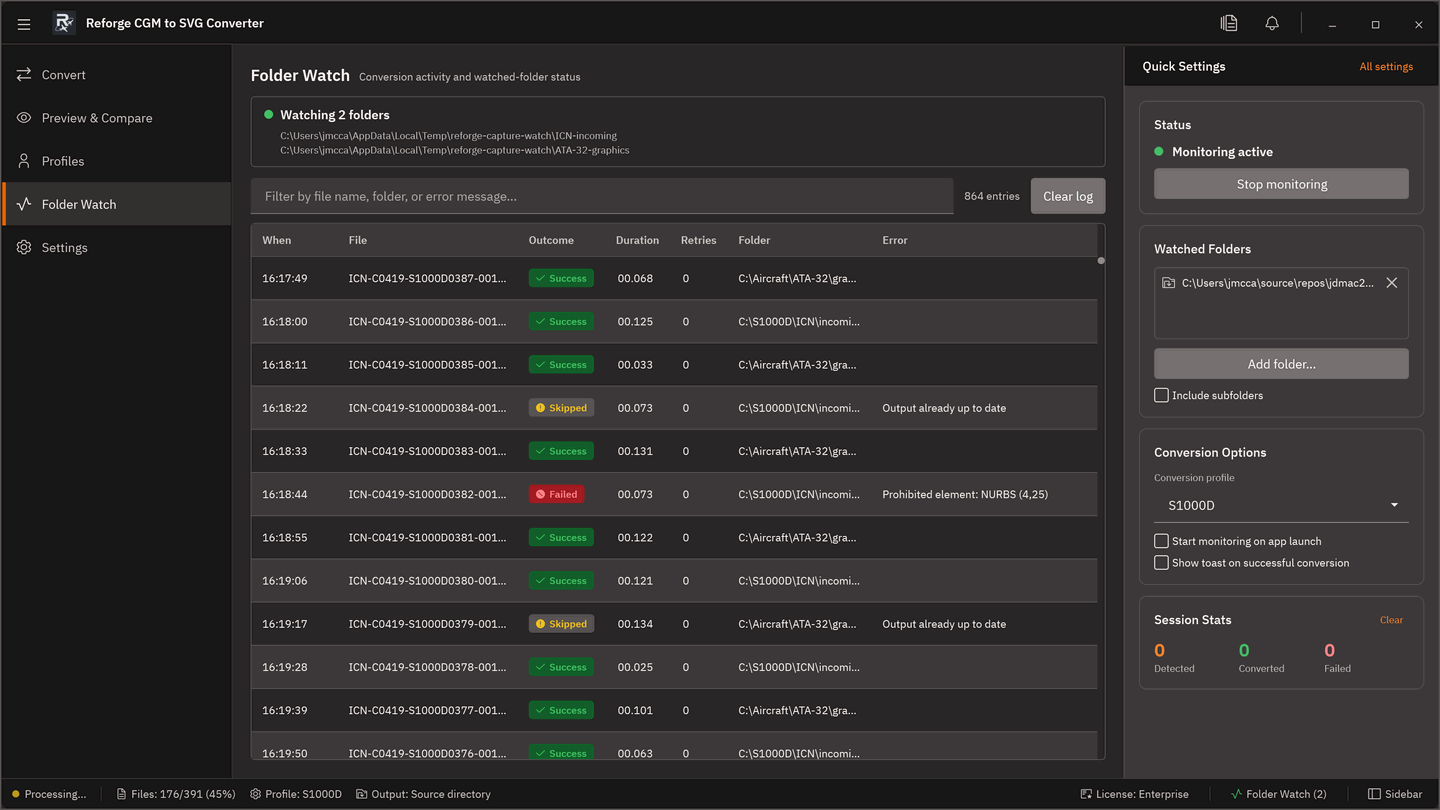Clear the session stats
The image size is (1440, 810).
[1391, 620]
